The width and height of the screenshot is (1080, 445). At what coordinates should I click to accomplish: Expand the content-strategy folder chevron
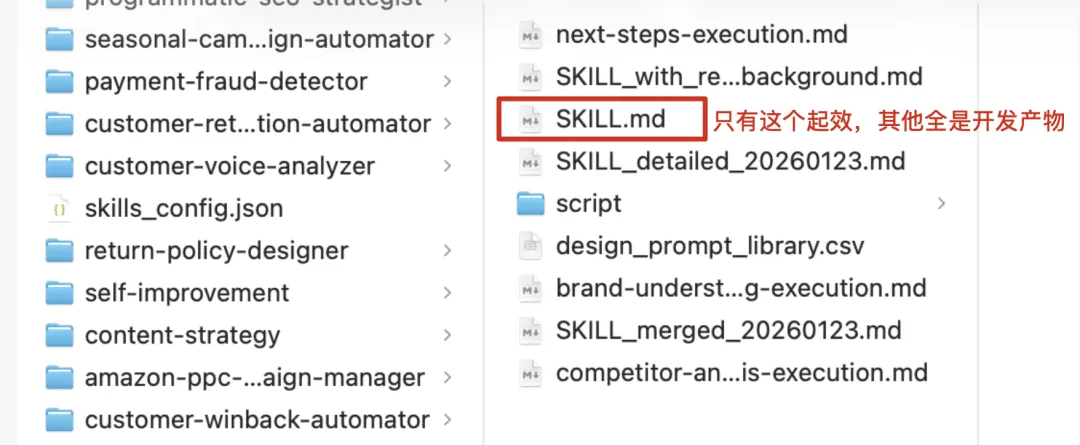(x=447, y=336)
